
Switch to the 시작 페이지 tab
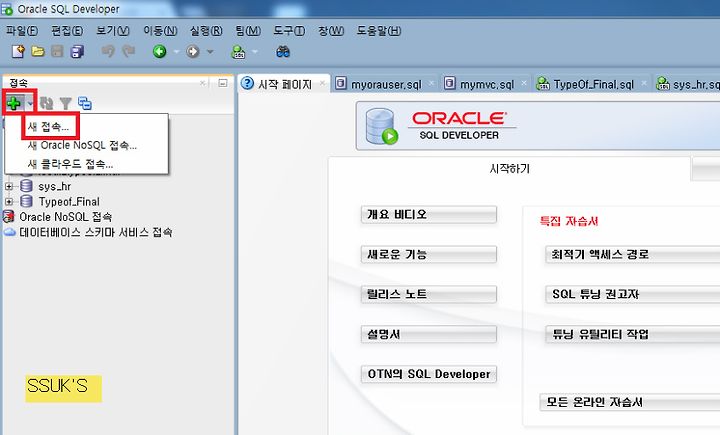coord(285,84)
